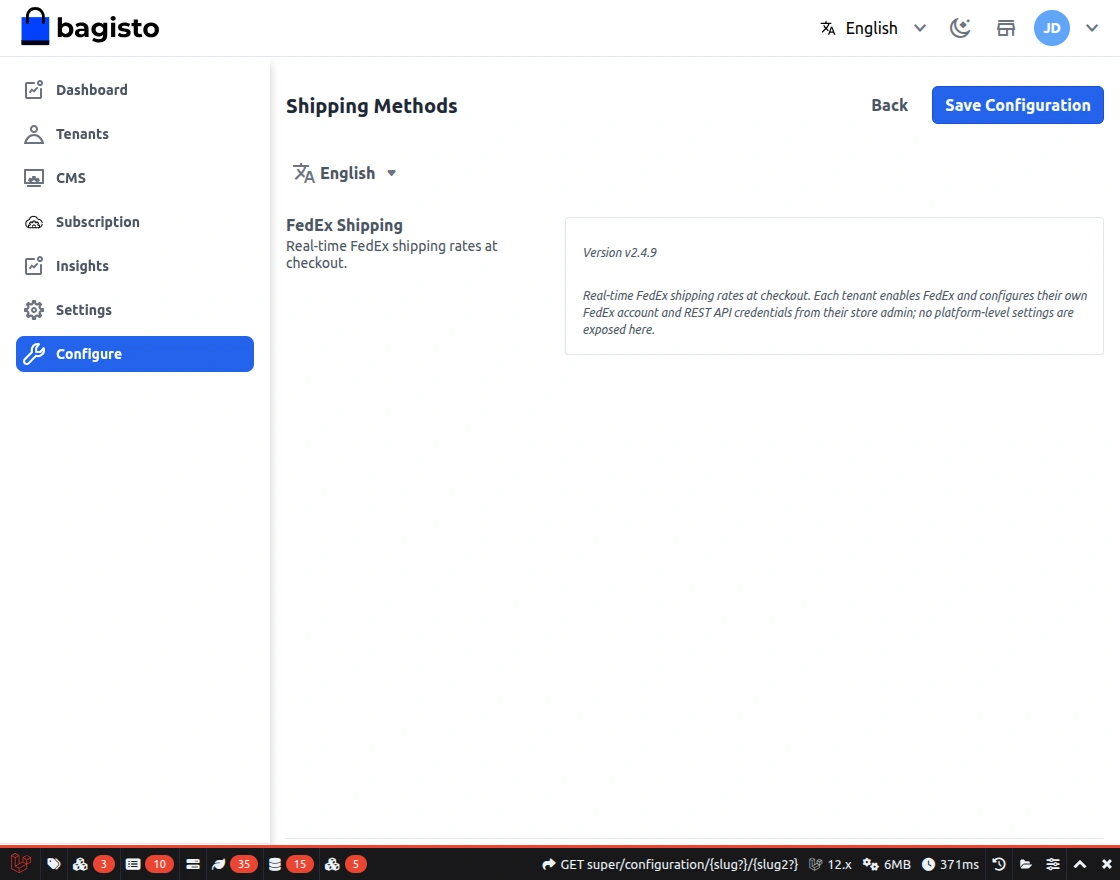Click the bagisto logo
1120x880 pixels.
point(90,27)
